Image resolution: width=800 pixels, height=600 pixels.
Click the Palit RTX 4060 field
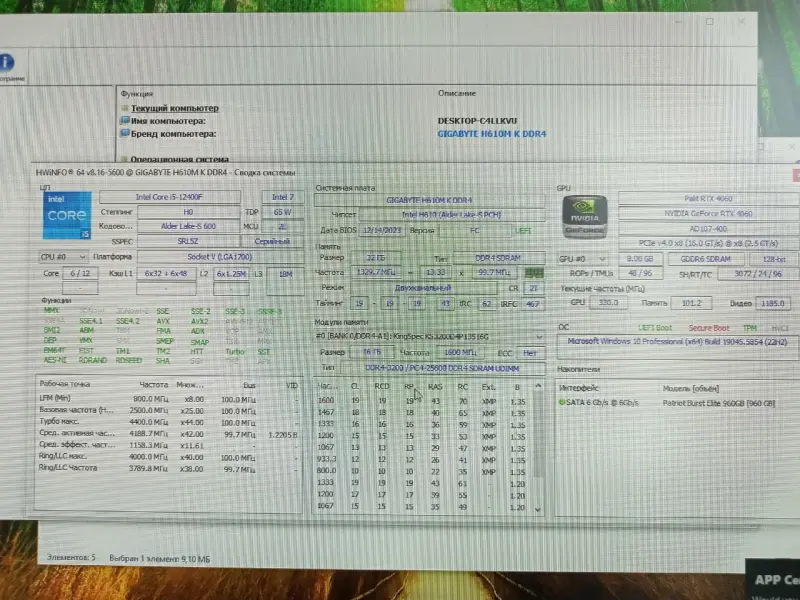pos(708,198)
